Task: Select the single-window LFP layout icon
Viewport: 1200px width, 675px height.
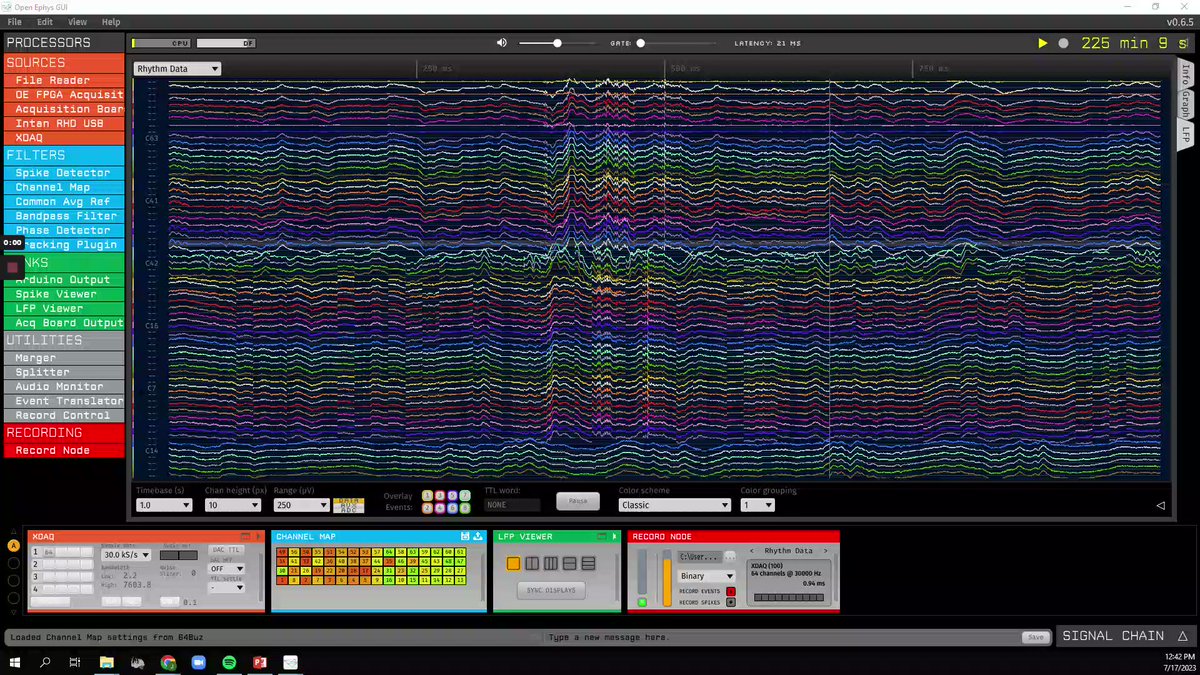Action: coord(514,564)
